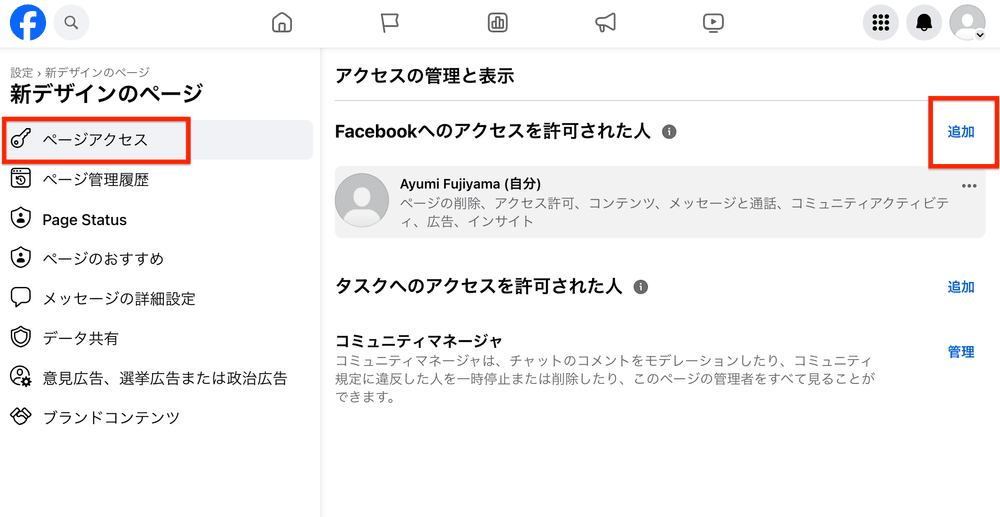Click 管理 for コミュニティマネージャ
The image size is (1000, 517).
[x=961, y=352]
